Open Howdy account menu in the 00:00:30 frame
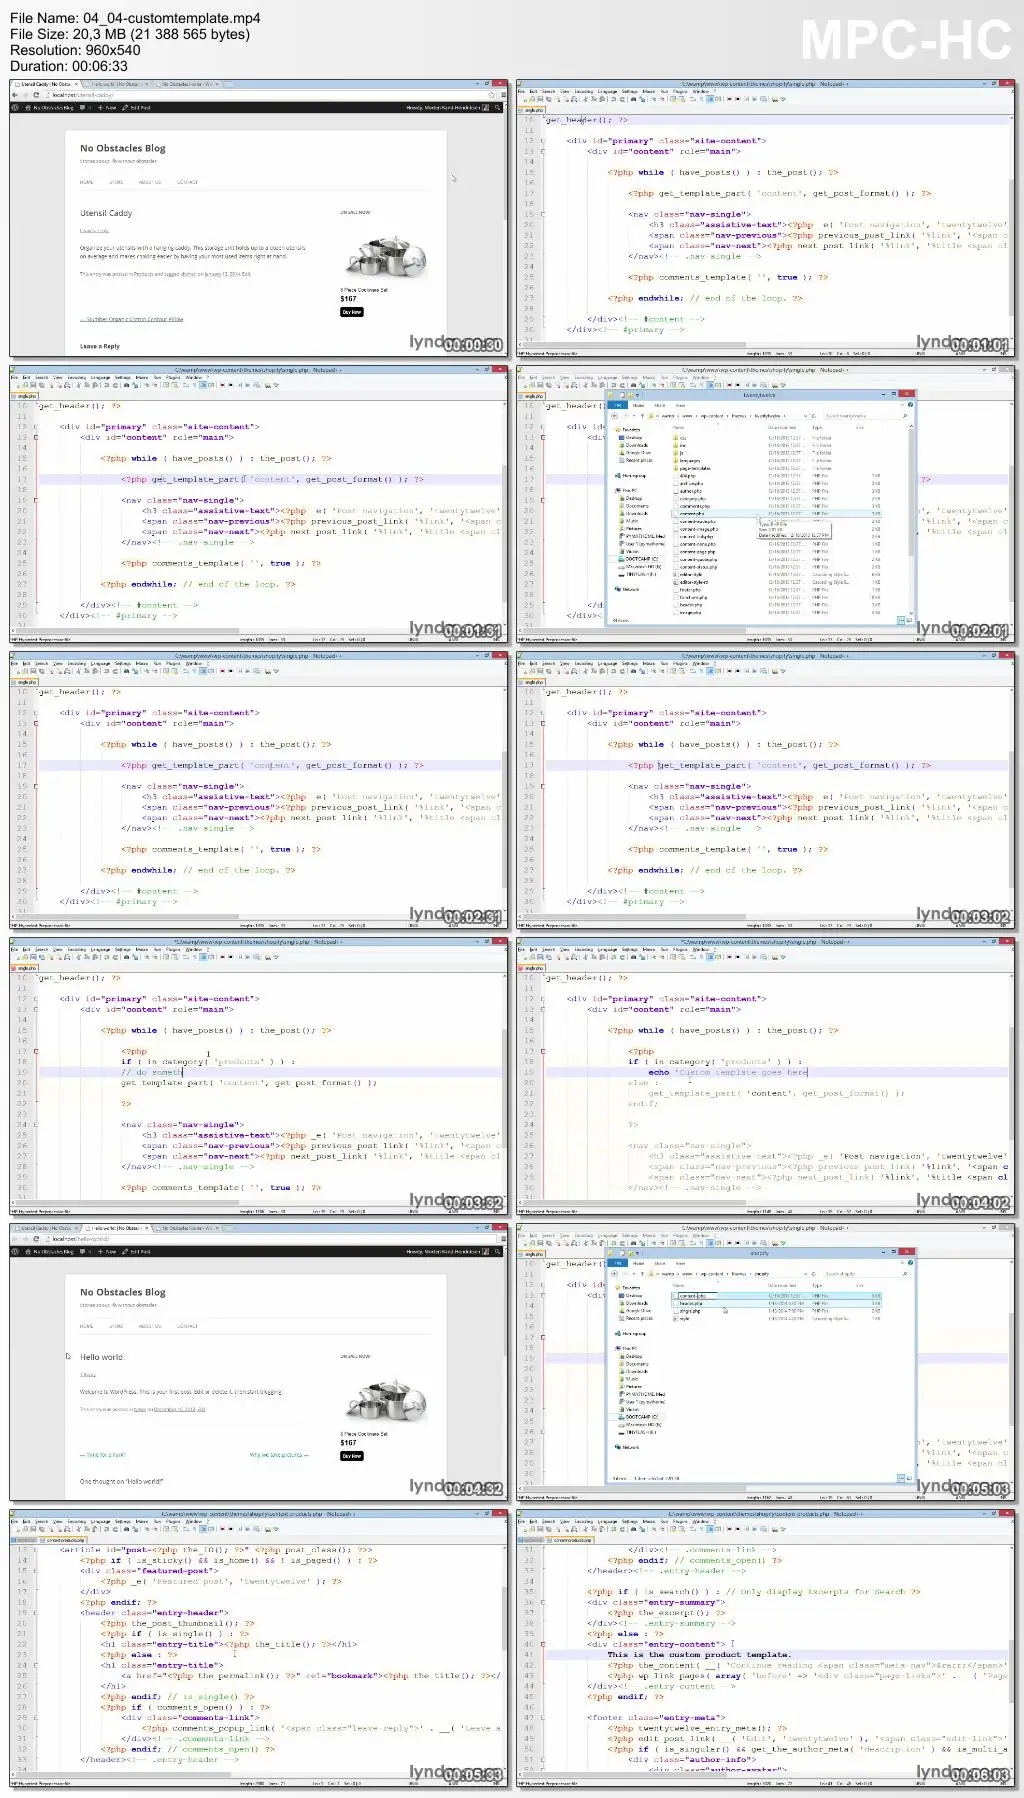Screen dimensions: 1024x1798 click(x=447, y=107)
